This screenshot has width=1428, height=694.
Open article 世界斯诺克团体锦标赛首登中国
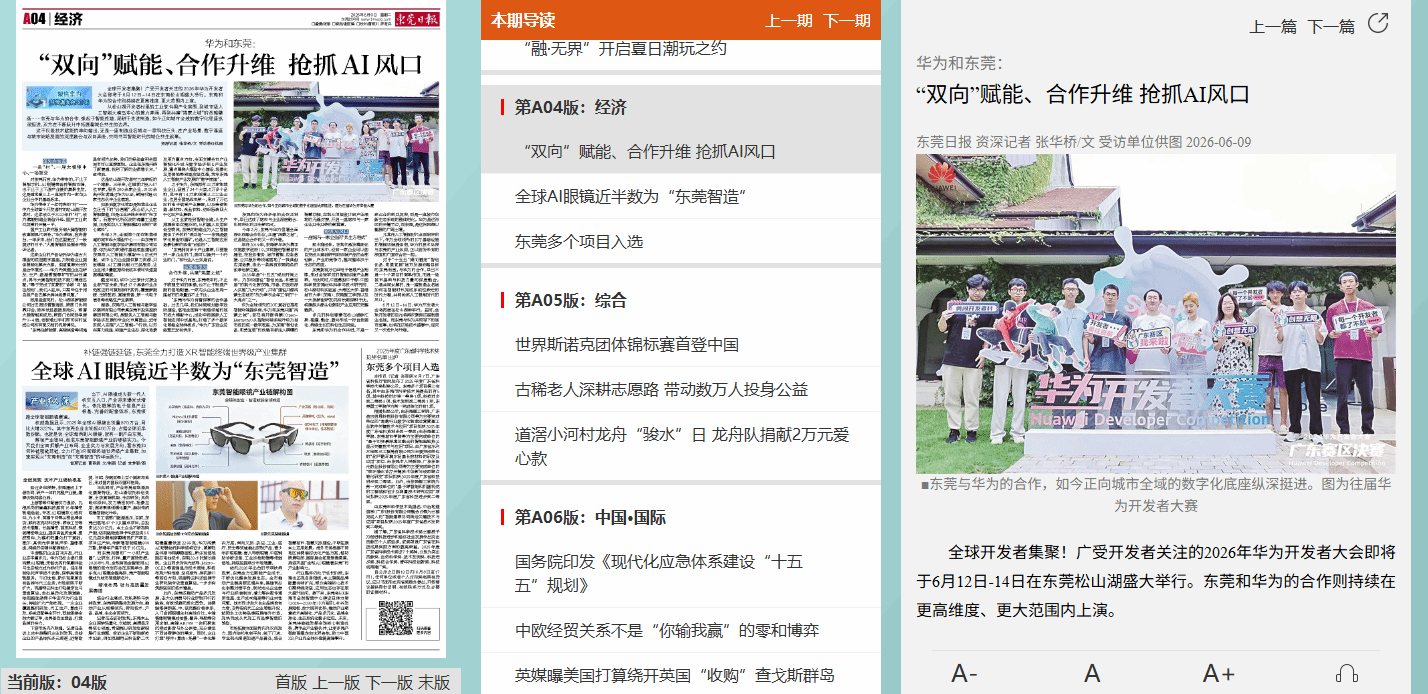click(x=627, y=345)
